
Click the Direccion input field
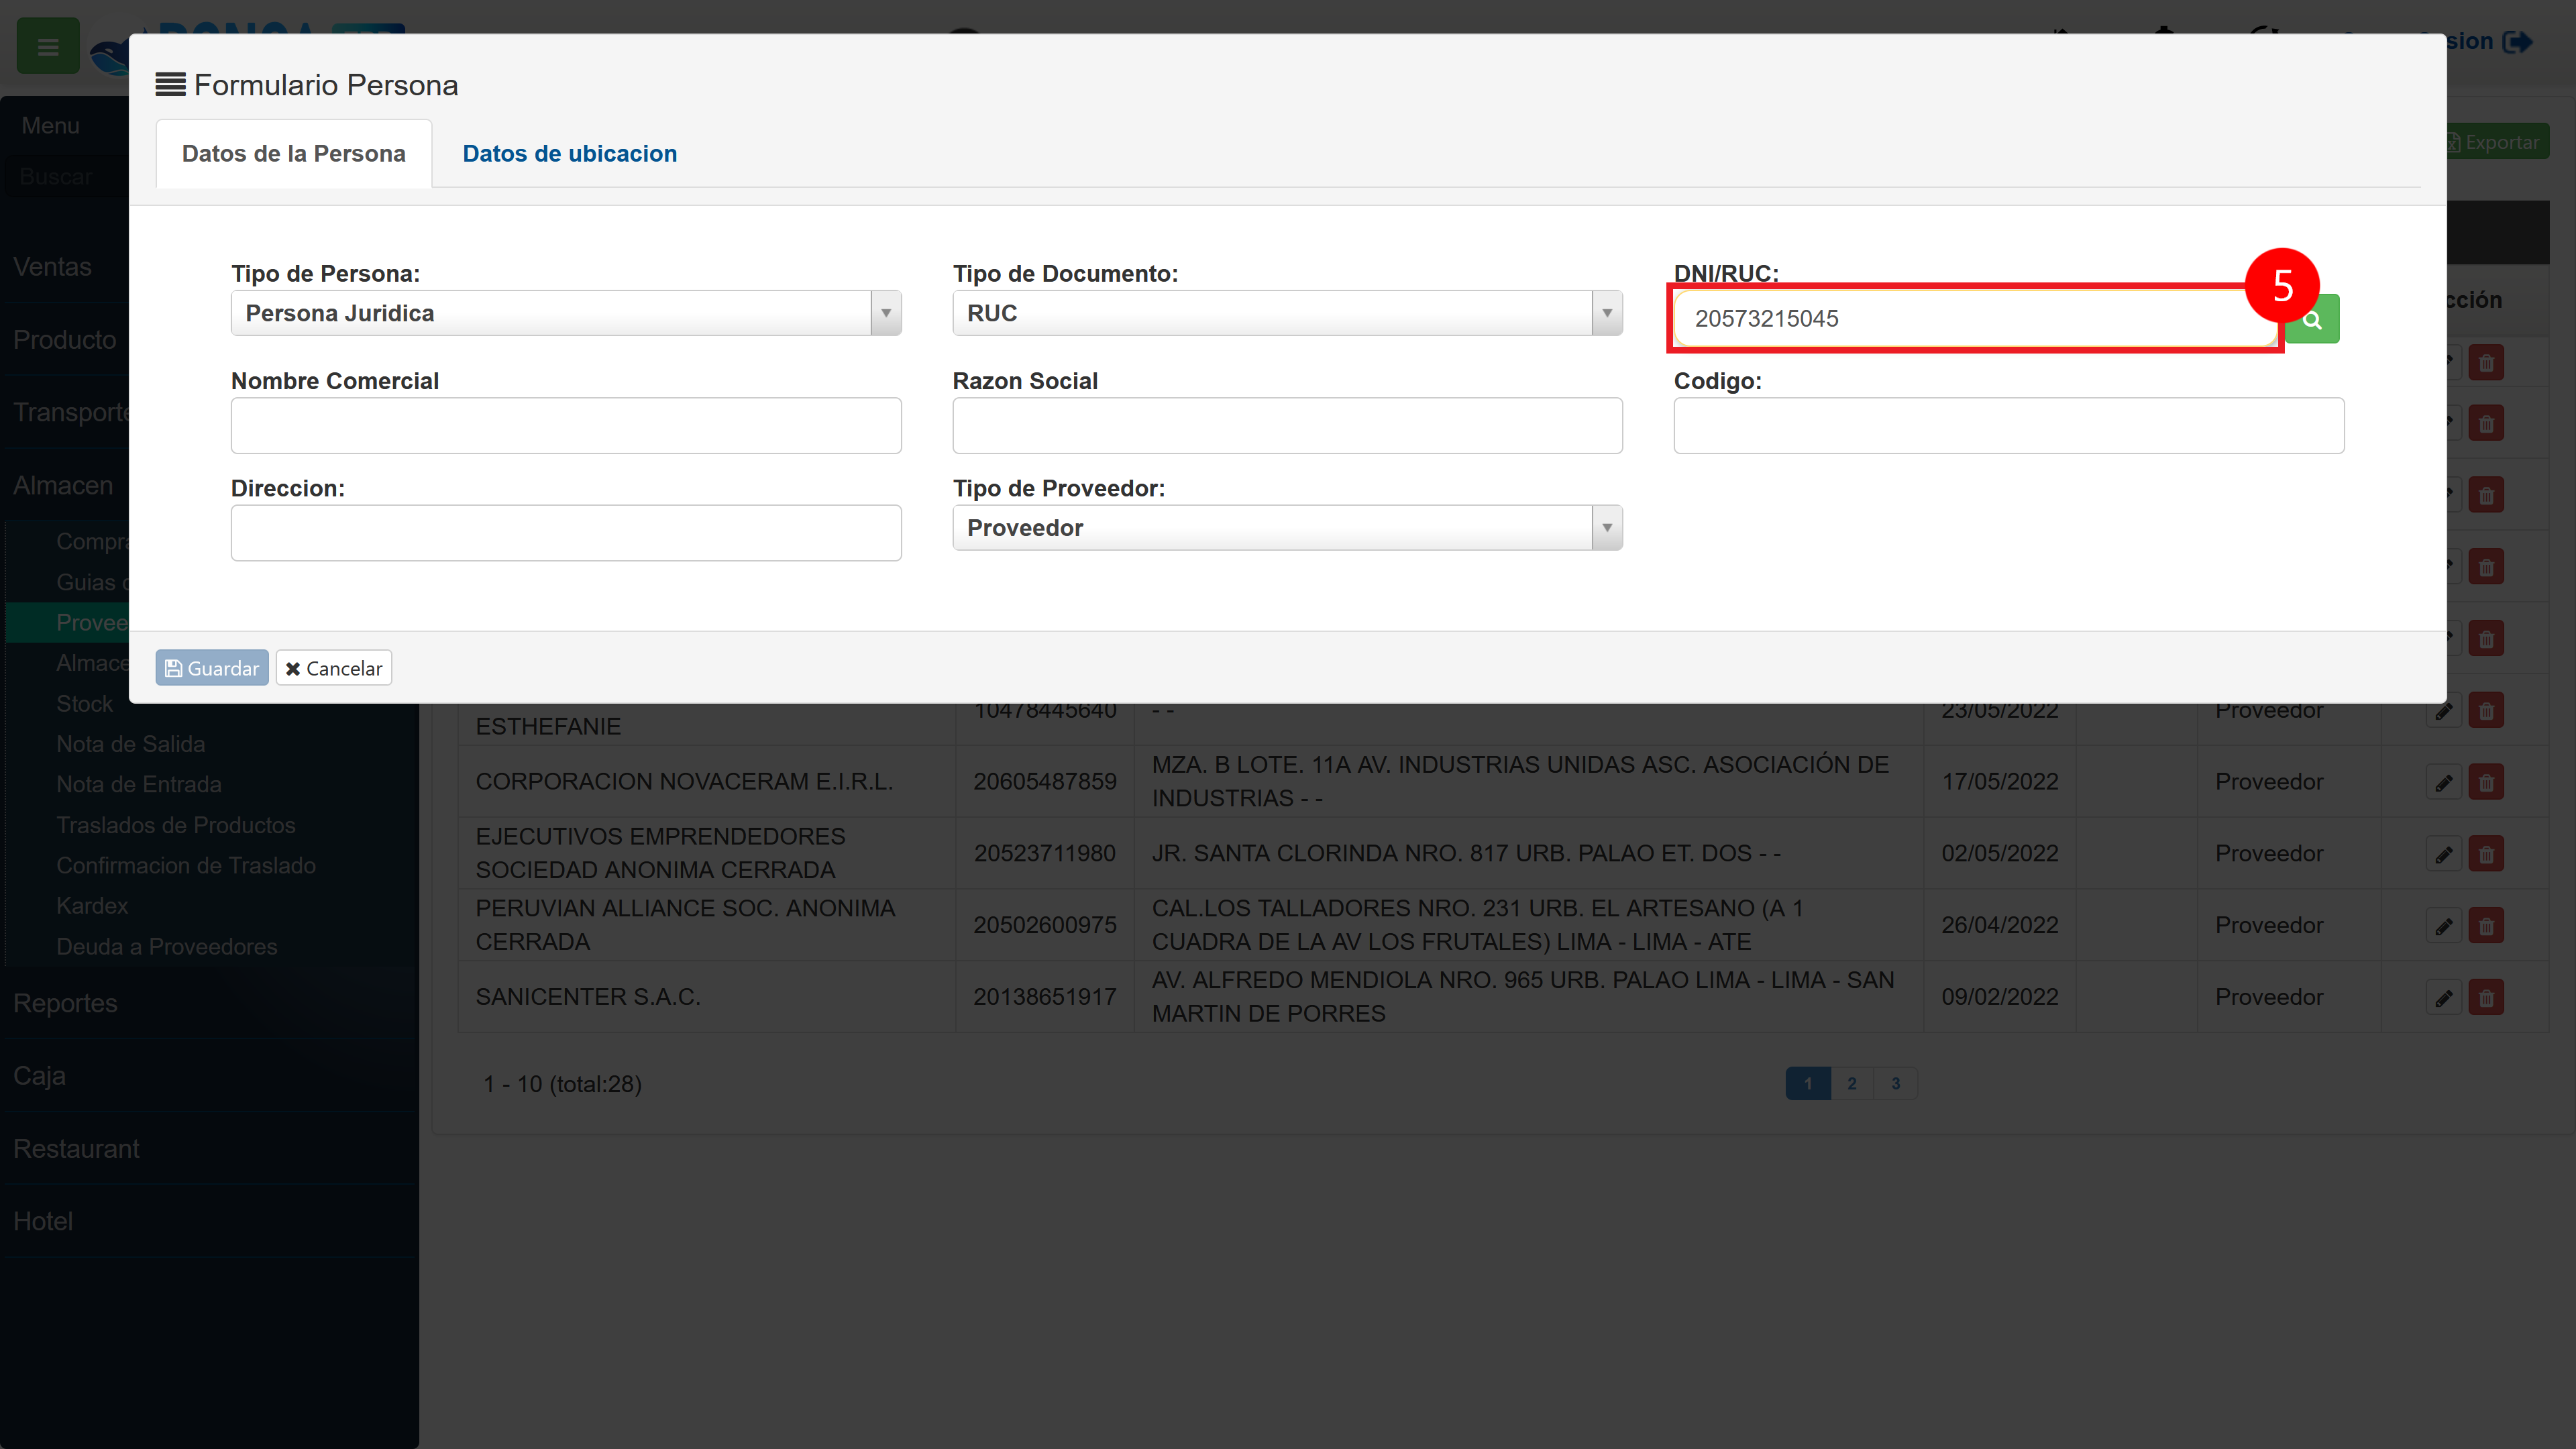click(566, 533)
